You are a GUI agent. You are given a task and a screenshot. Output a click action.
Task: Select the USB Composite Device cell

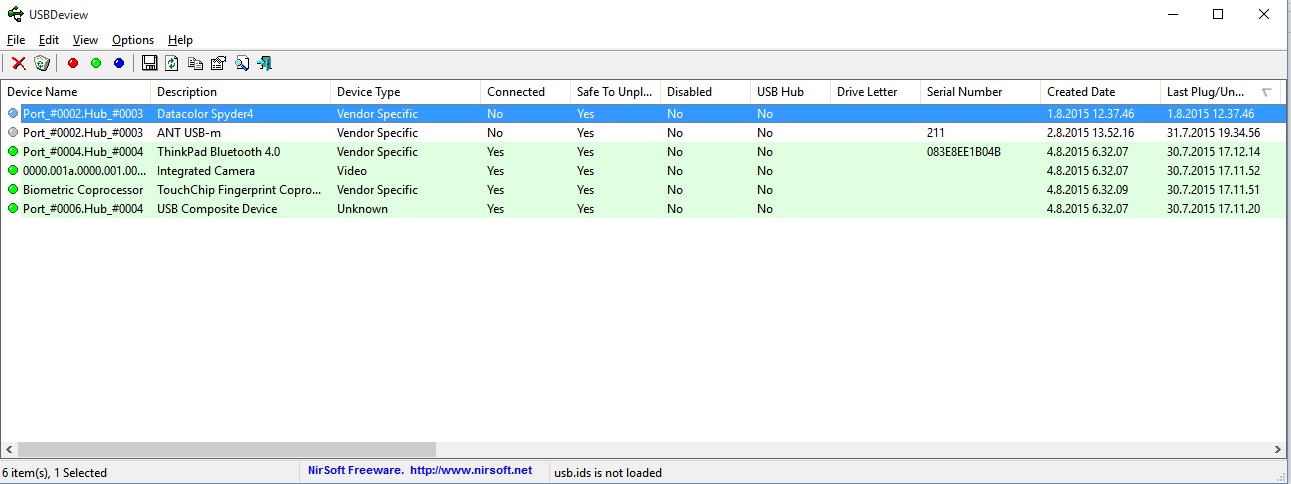tap(217, 209)
